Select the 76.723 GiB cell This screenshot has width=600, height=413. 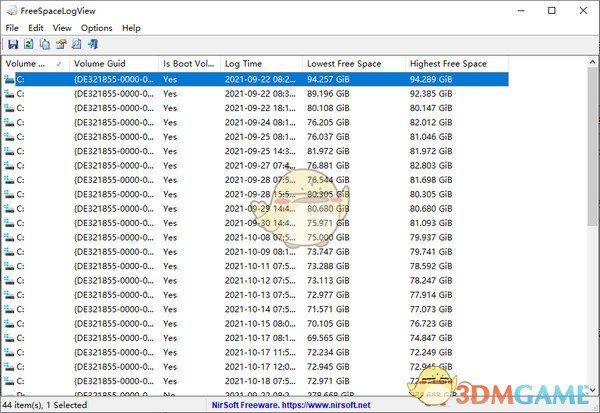431,324
